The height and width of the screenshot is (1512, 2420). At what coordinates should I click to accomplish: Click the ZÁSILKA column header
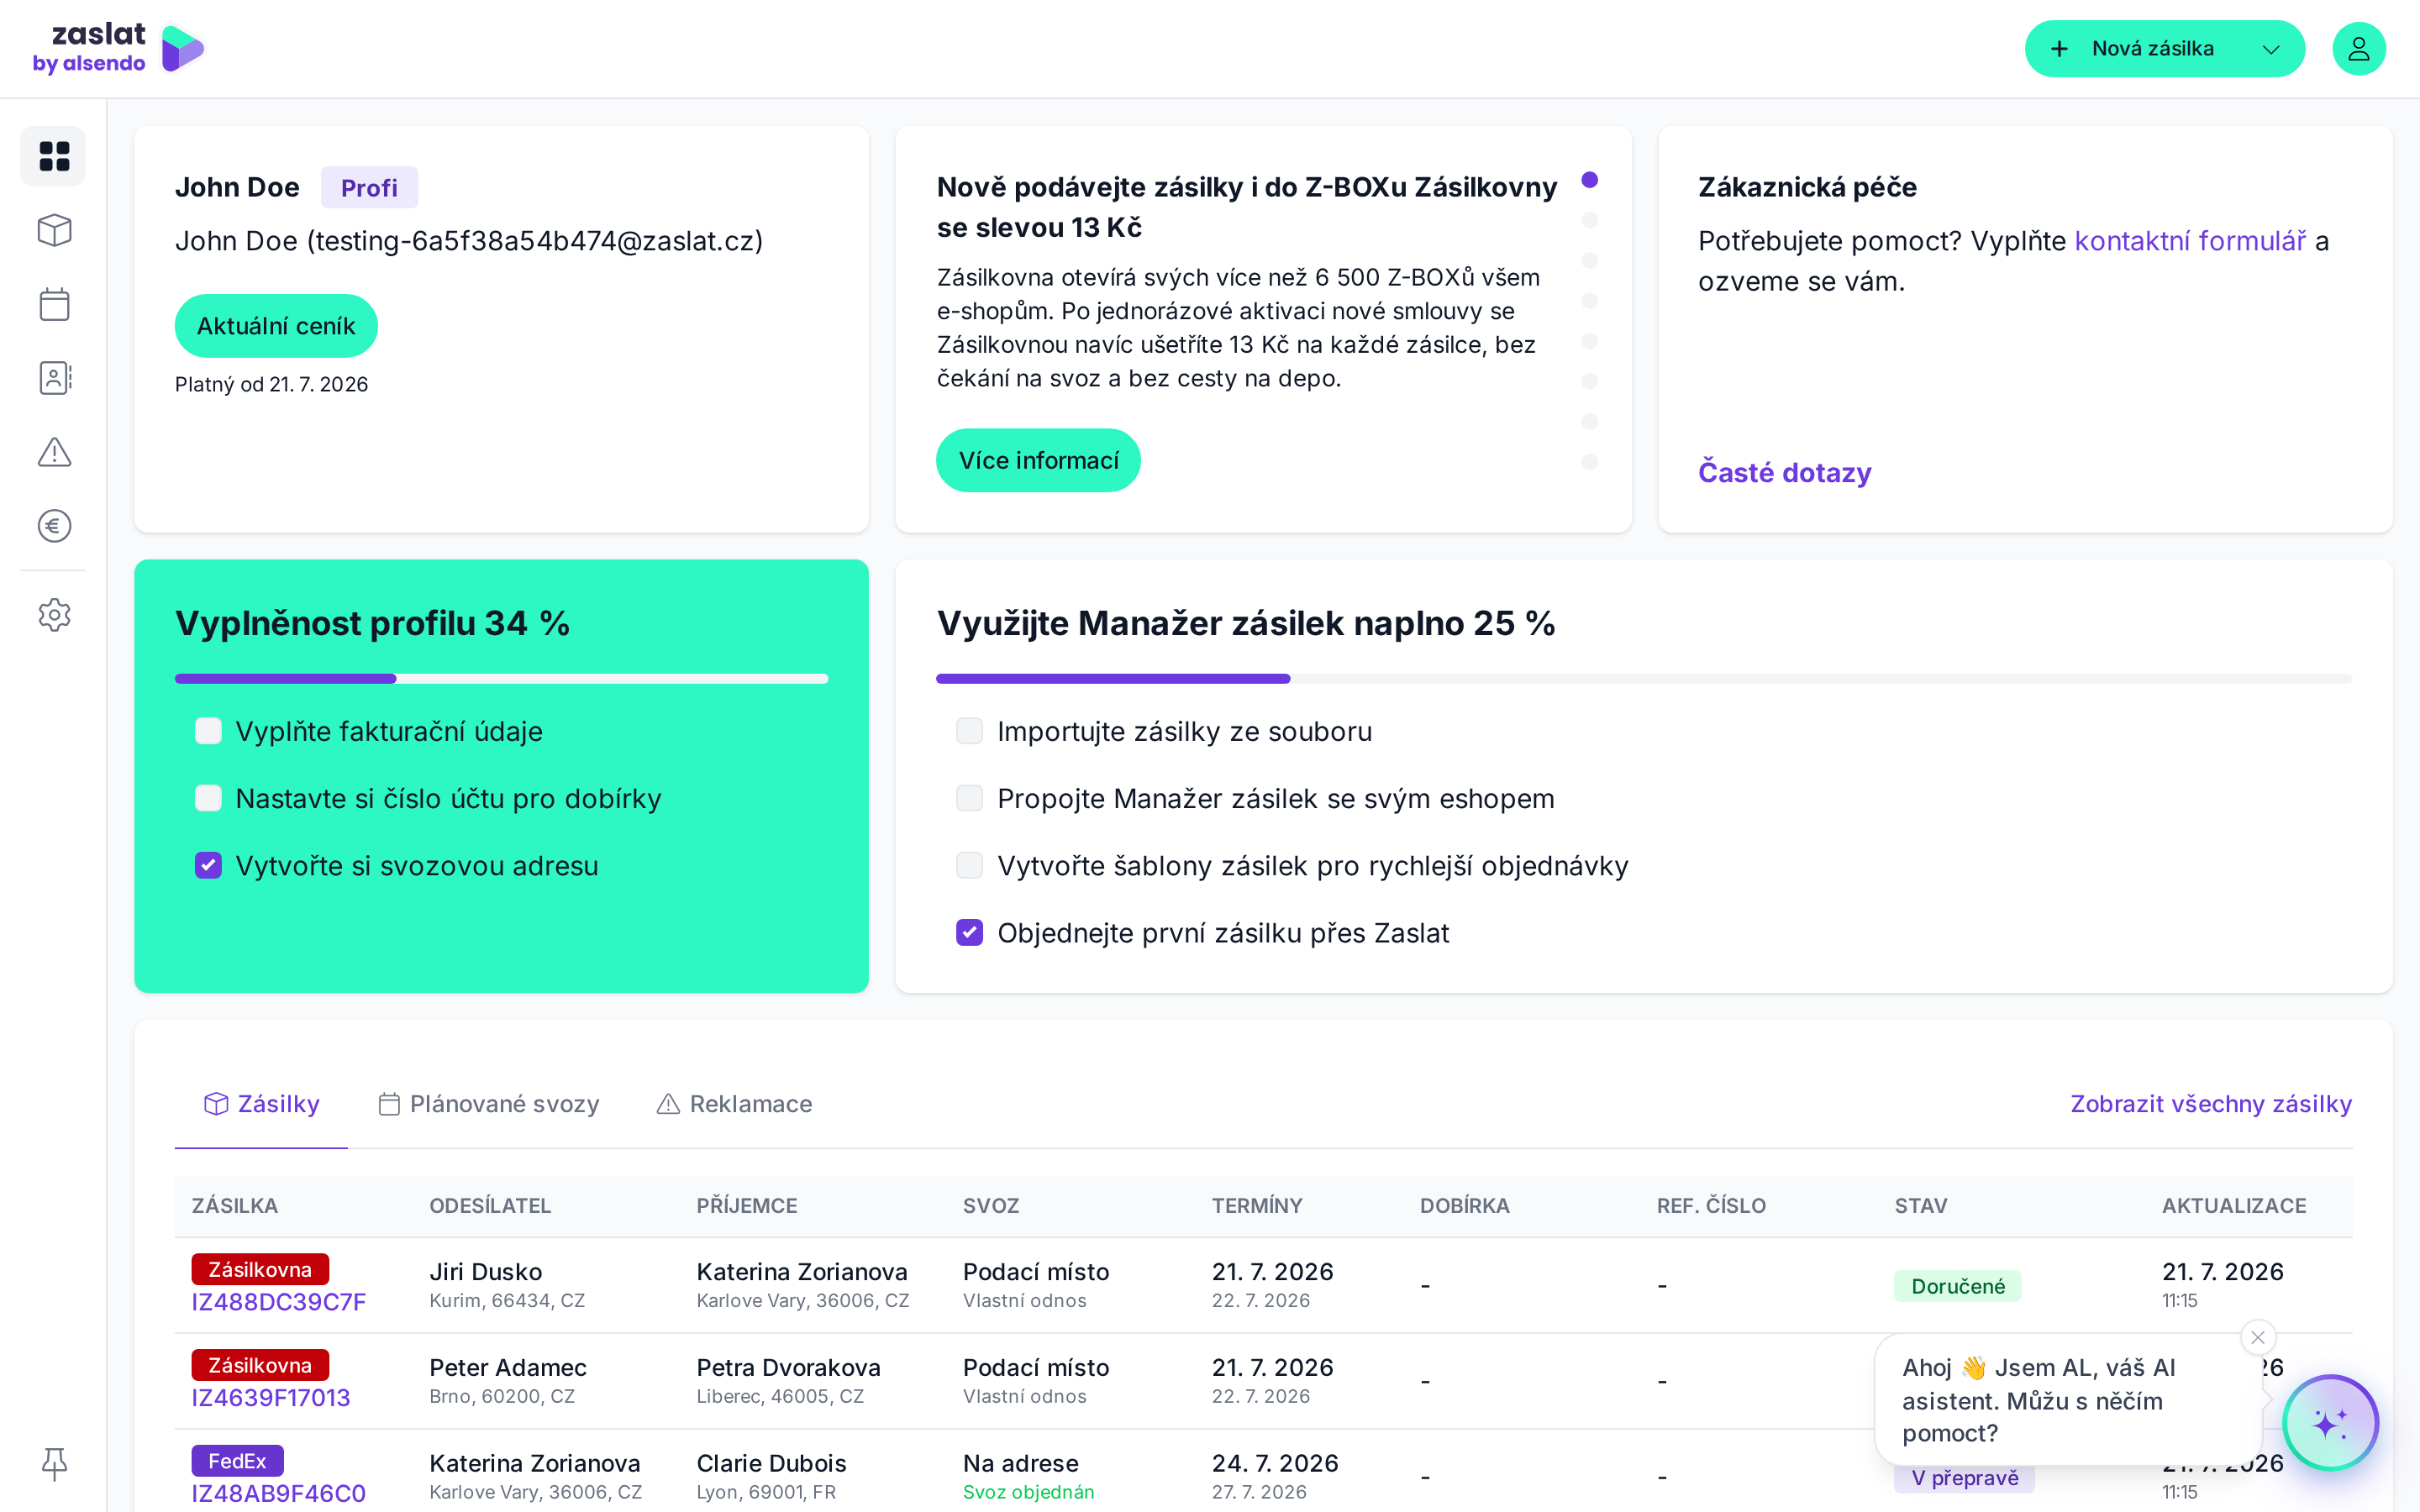pyautogui.click(x=235, y=1206)
